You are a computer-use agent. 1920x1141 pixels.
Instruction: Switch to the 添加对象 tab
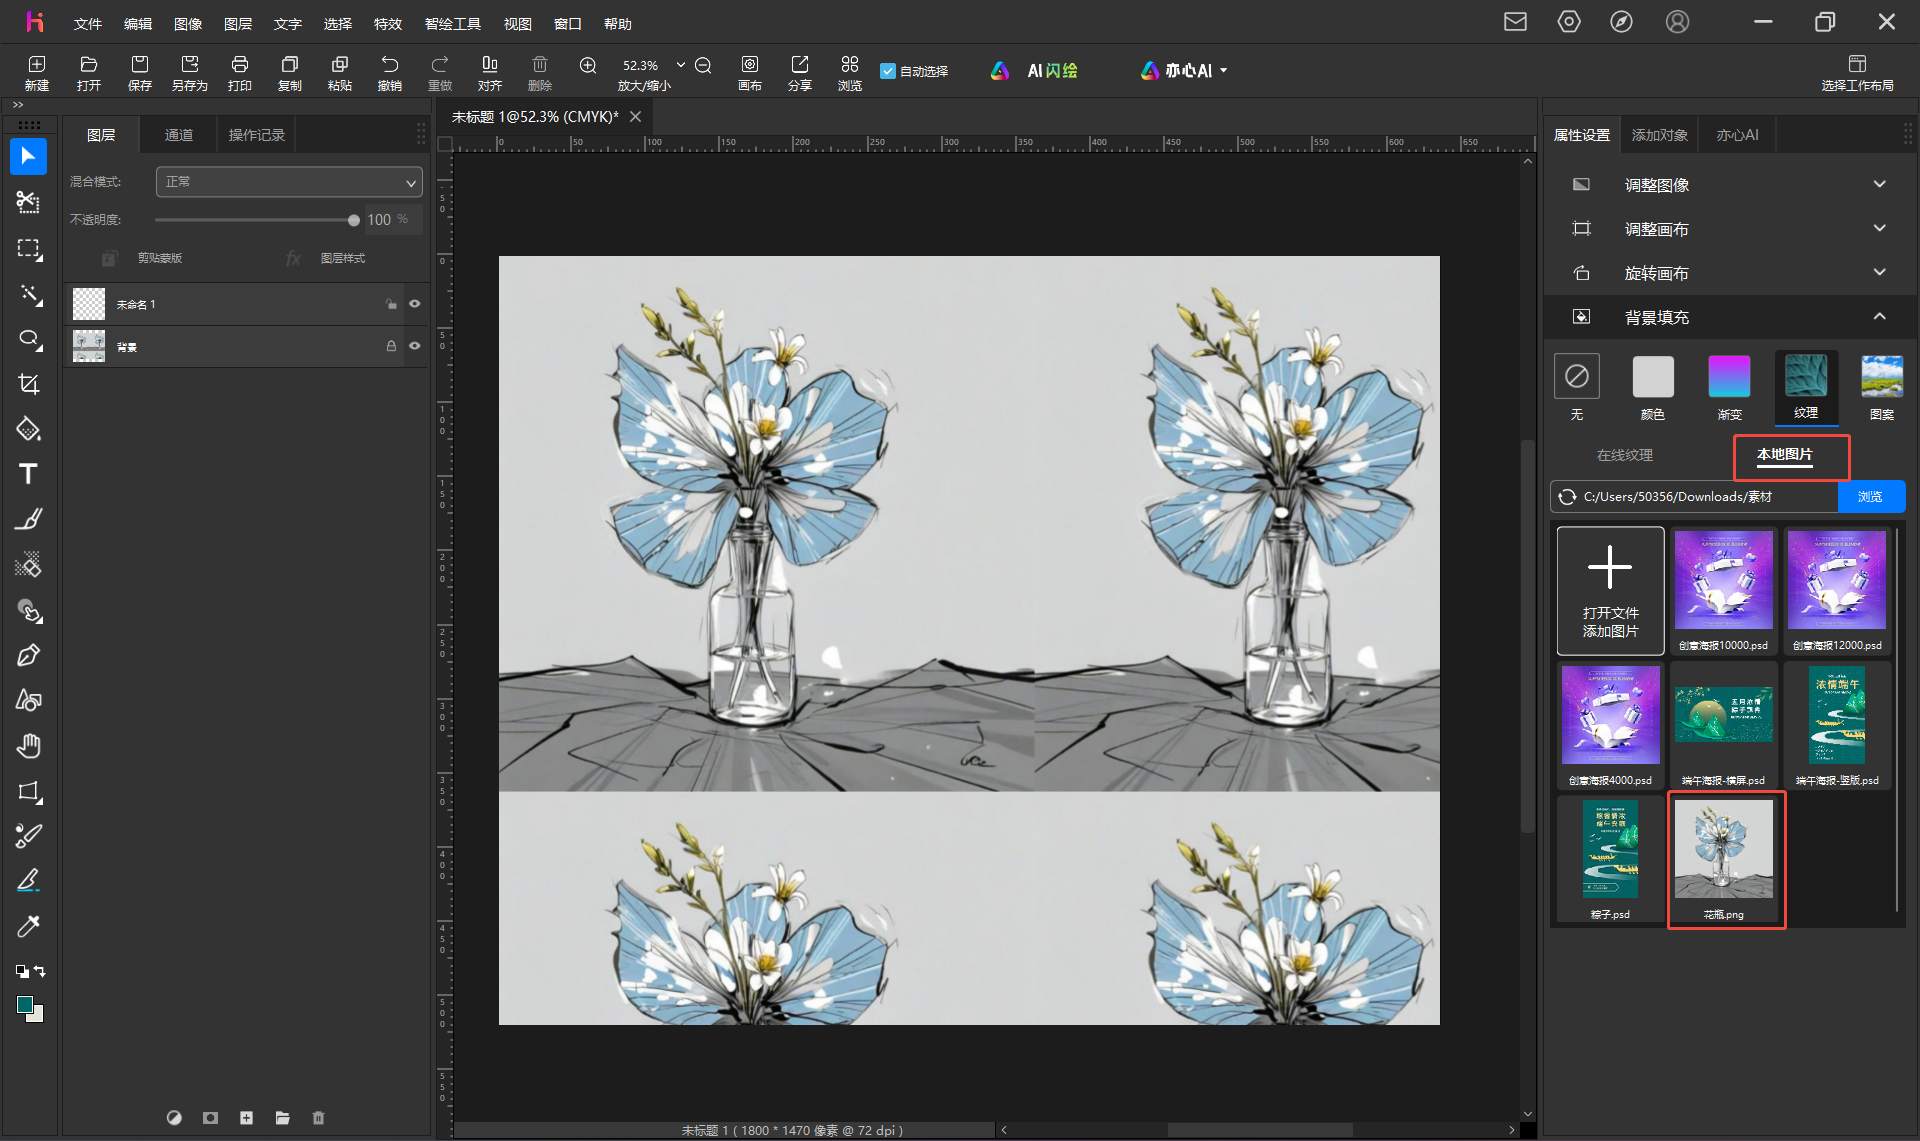click(1660, 135)
